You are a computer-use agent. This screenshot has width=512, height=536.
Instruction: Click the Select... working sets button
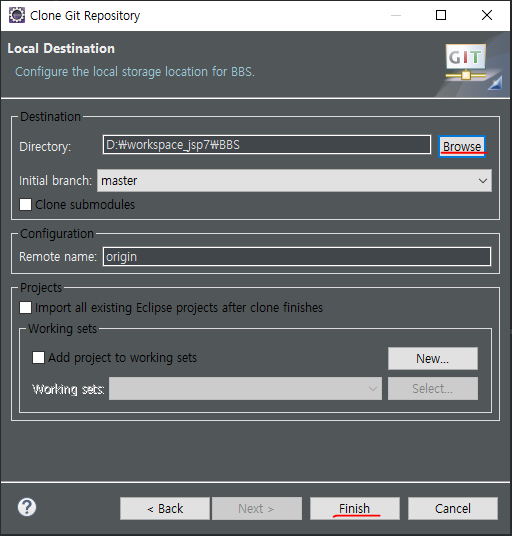tap(433, 389)
